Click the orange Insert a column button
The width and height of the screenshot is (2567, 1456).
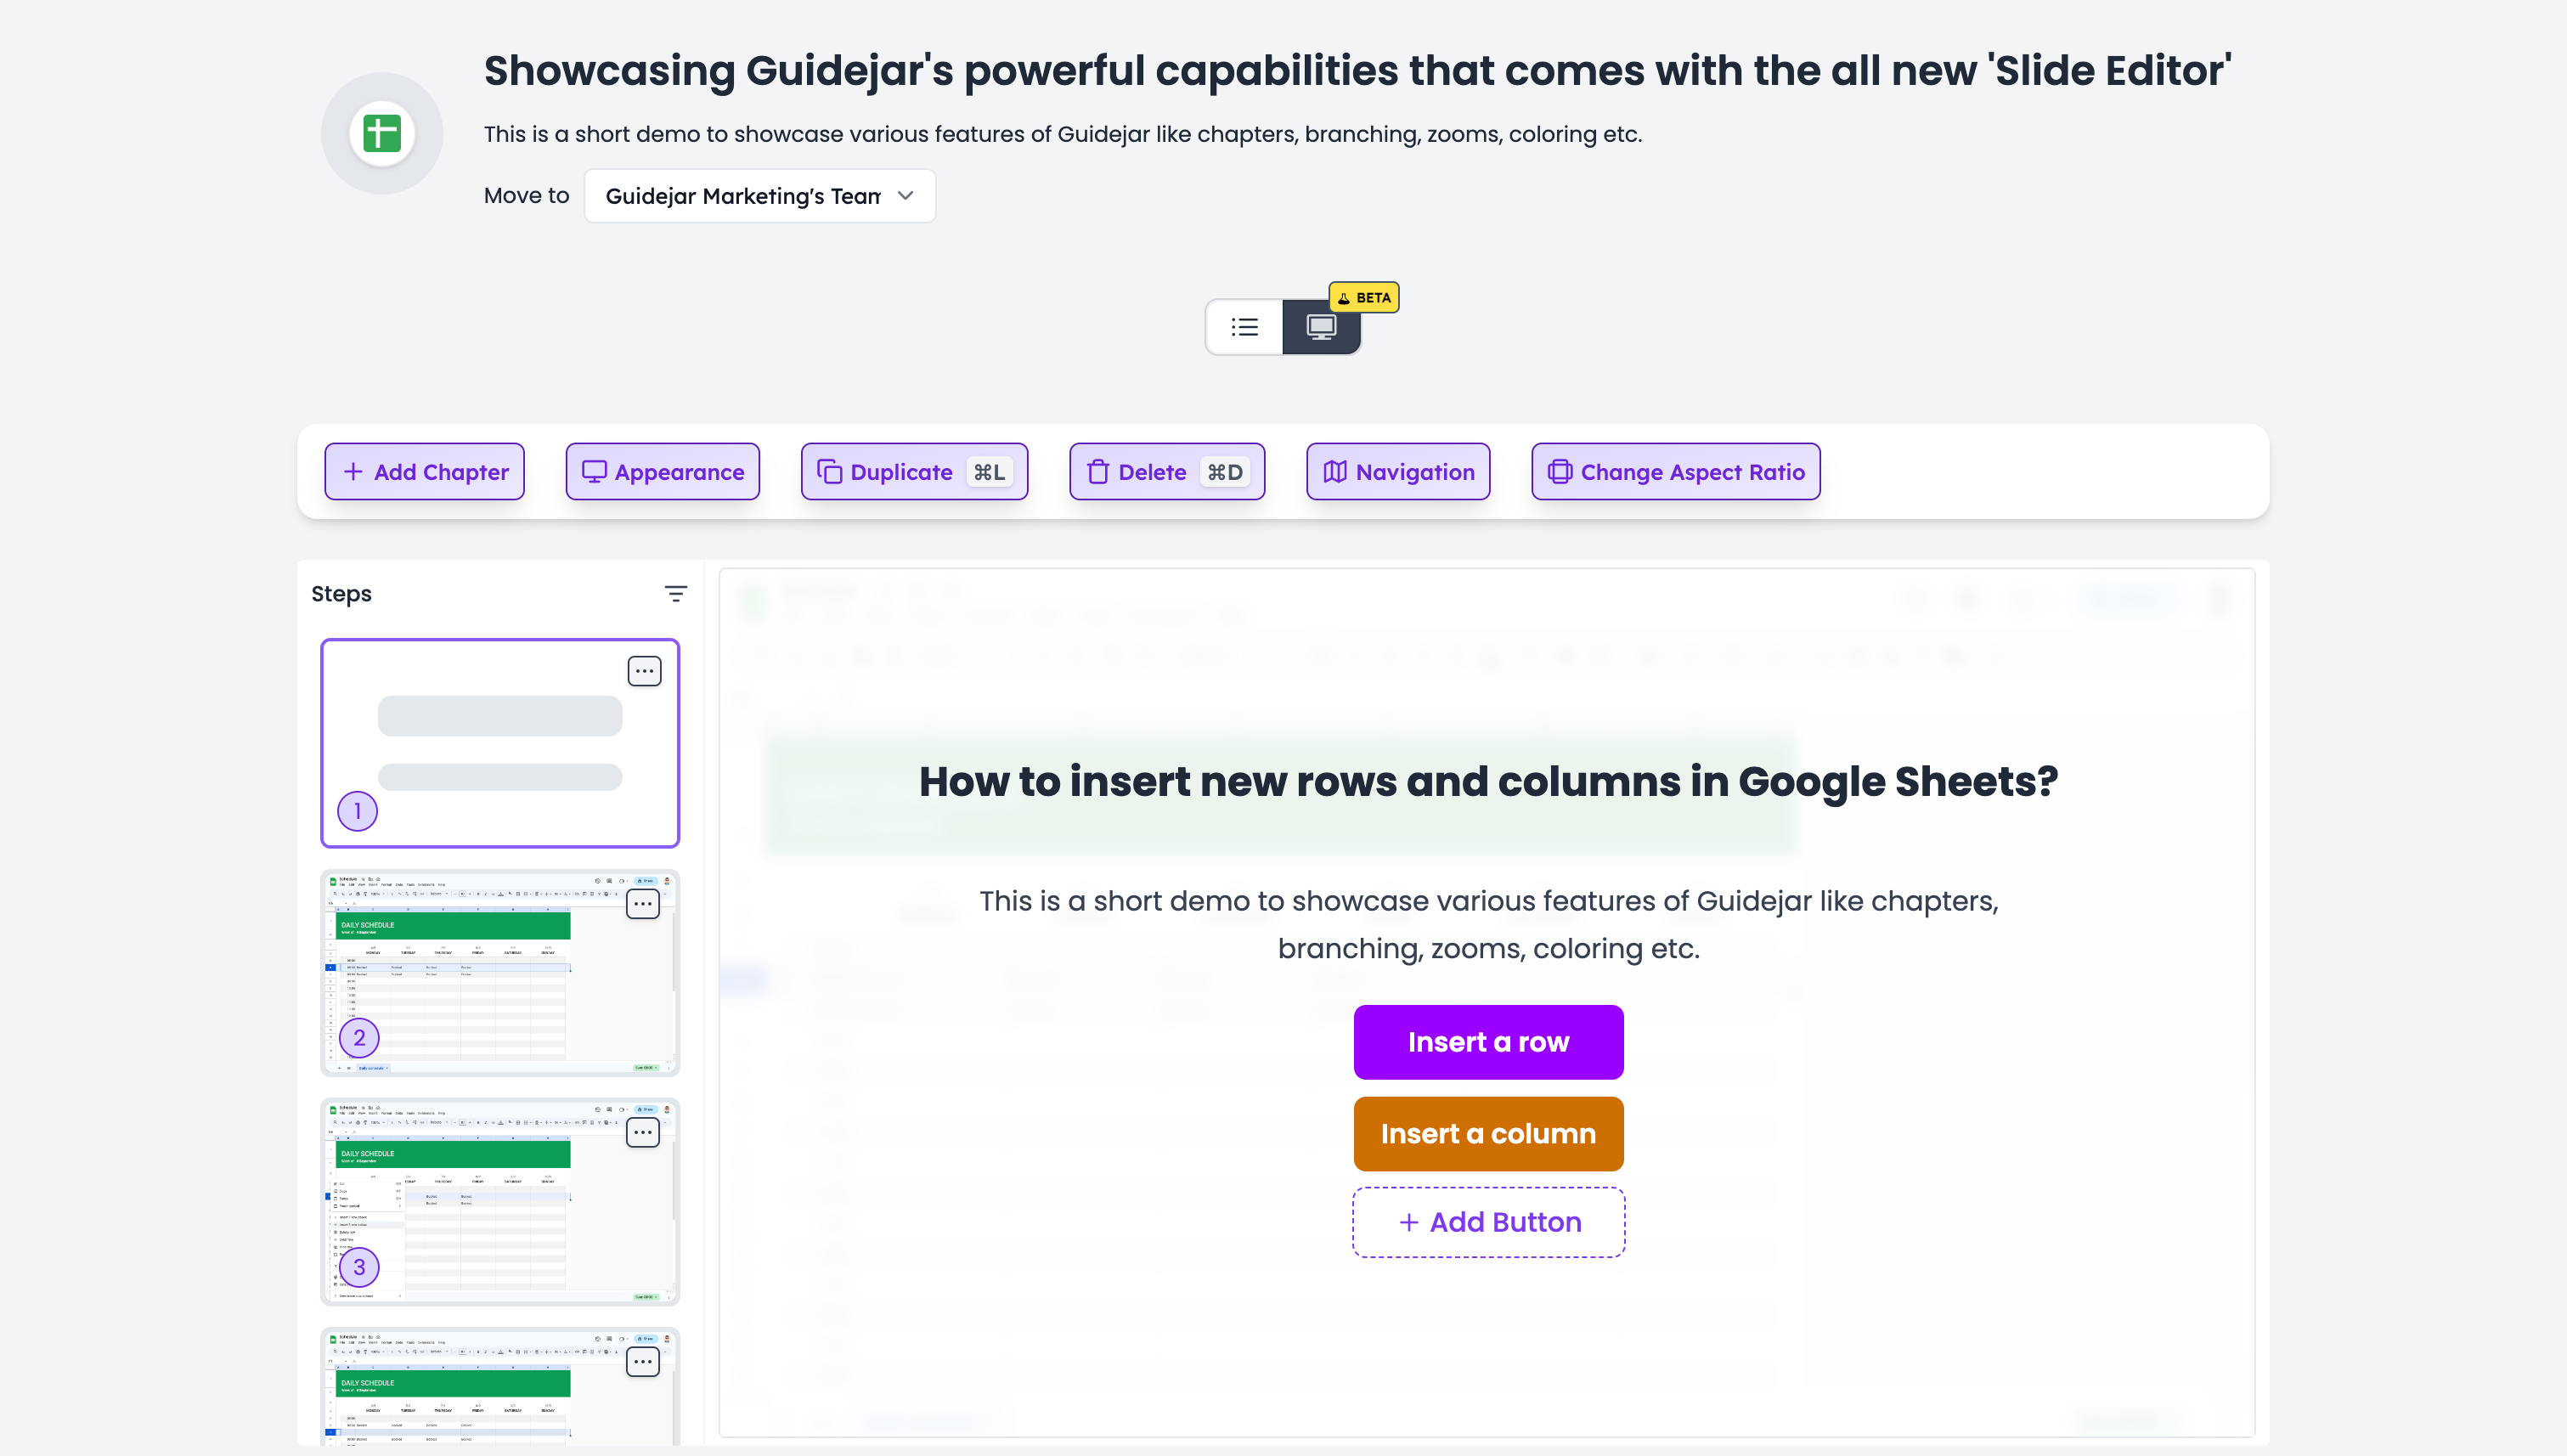(1488, 1134)
